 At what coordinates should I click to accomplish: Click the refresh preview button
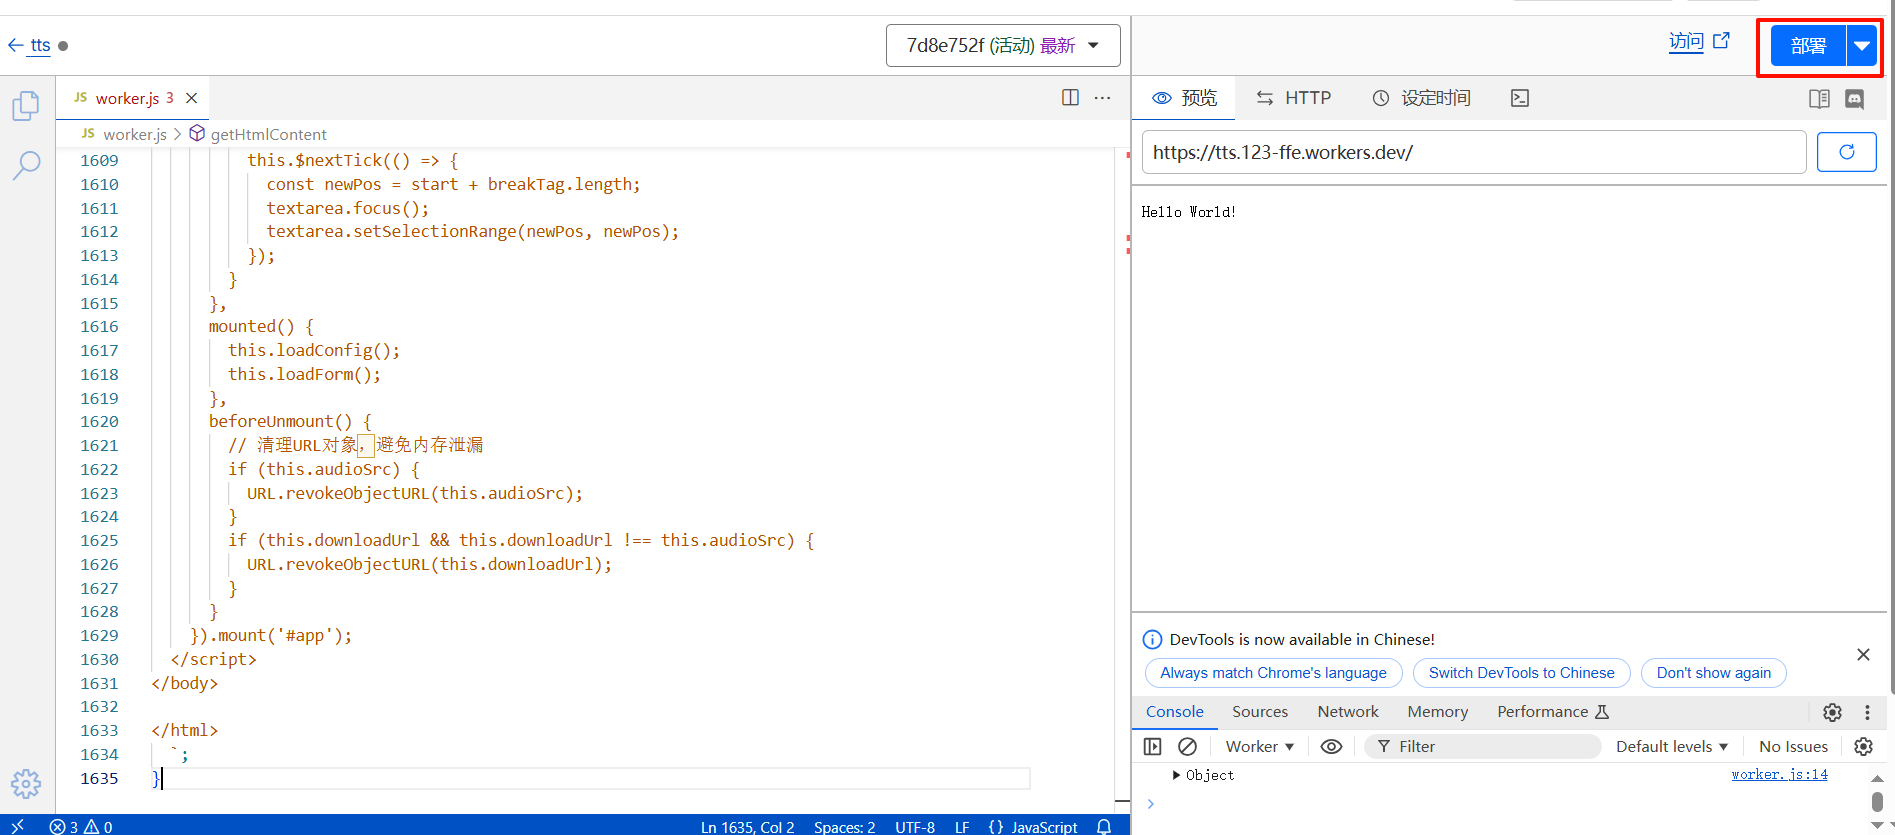[1846, 152]
